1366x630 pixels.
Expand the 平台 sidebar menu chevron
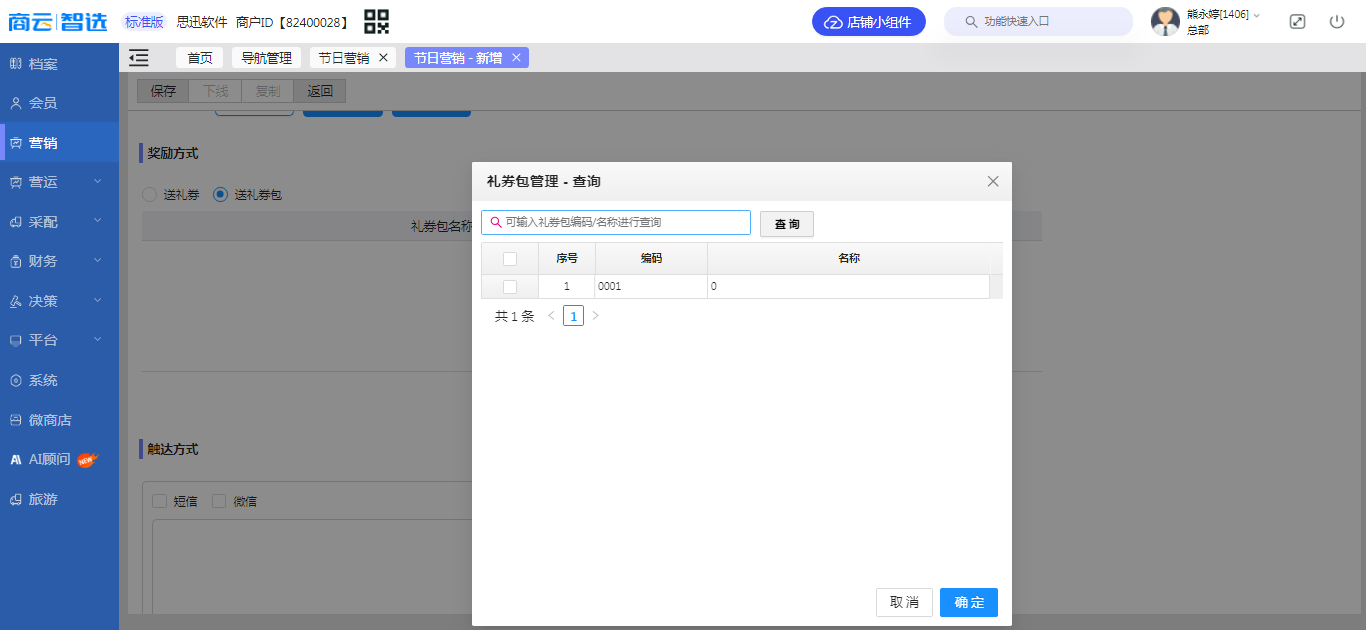pos(98,340)
